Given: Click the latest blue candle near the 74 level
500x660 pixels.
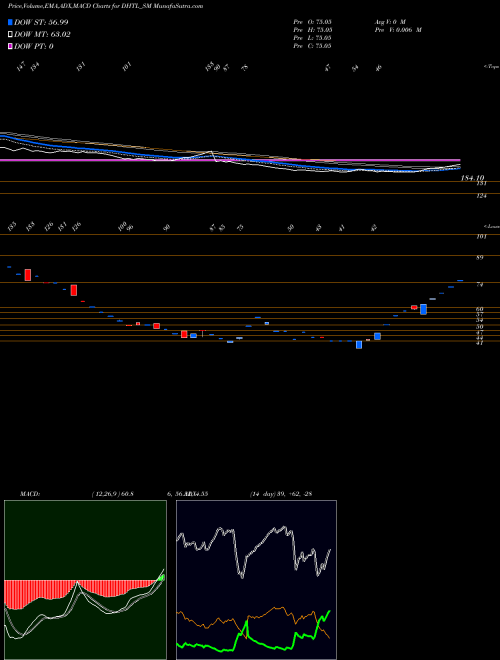Looking at the screenshot, I should [x=460, y=280].
